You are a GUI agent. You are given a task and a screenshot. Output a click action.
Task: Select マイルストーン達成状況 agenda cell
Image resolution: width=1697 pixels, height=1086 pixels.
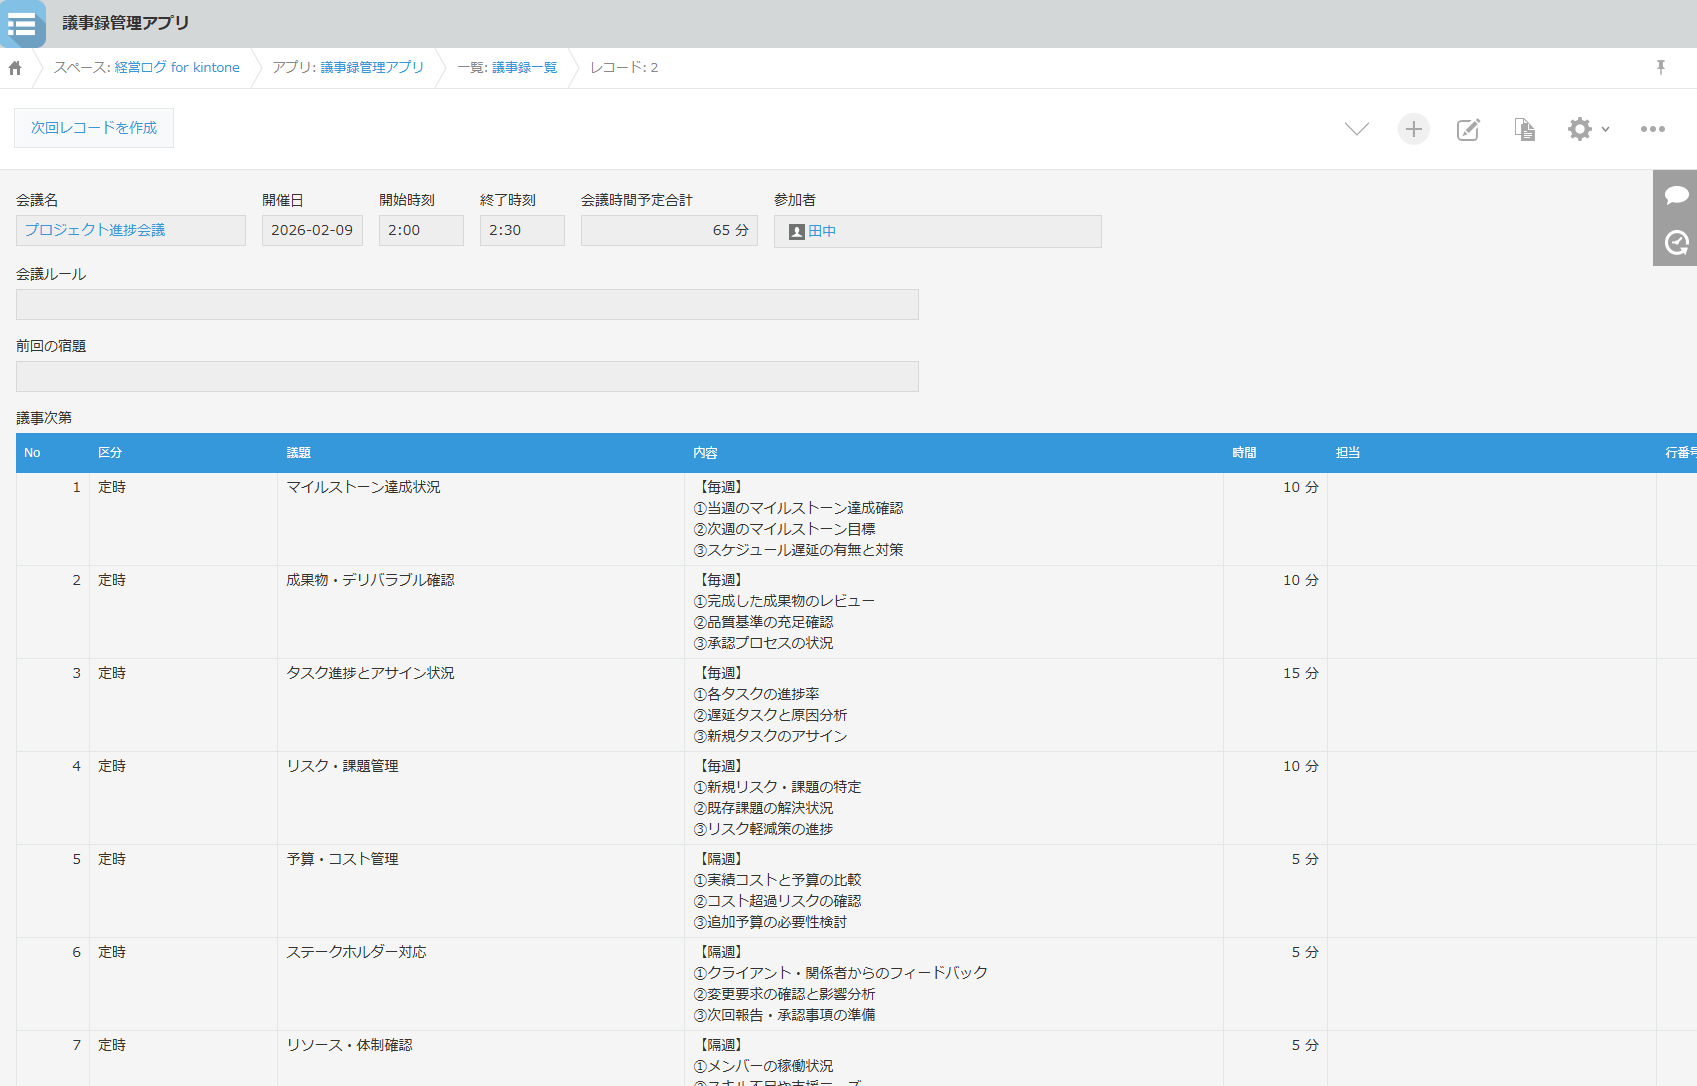pos(481,519)
